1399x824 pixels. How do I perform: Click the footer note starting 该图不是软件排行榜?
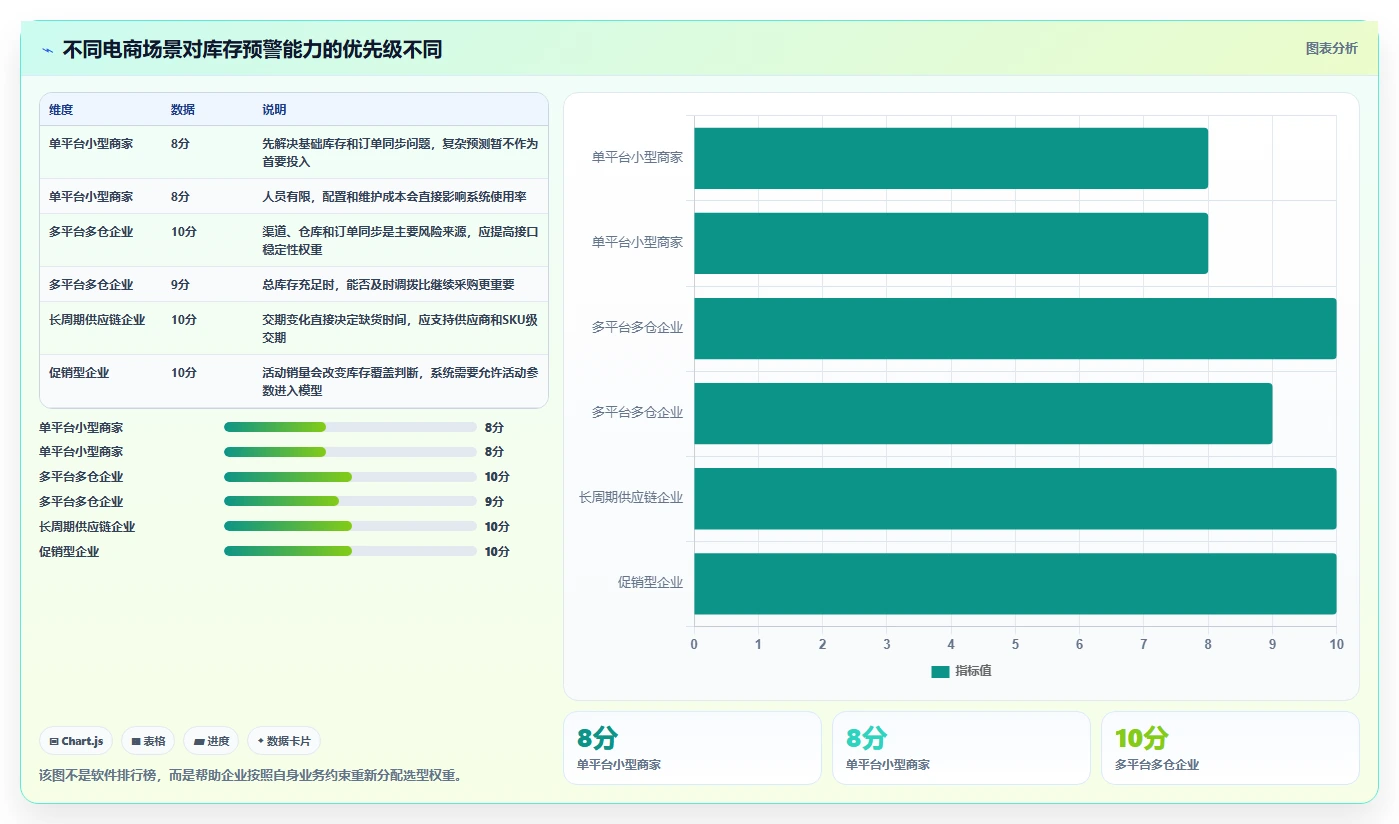(250, 775)
